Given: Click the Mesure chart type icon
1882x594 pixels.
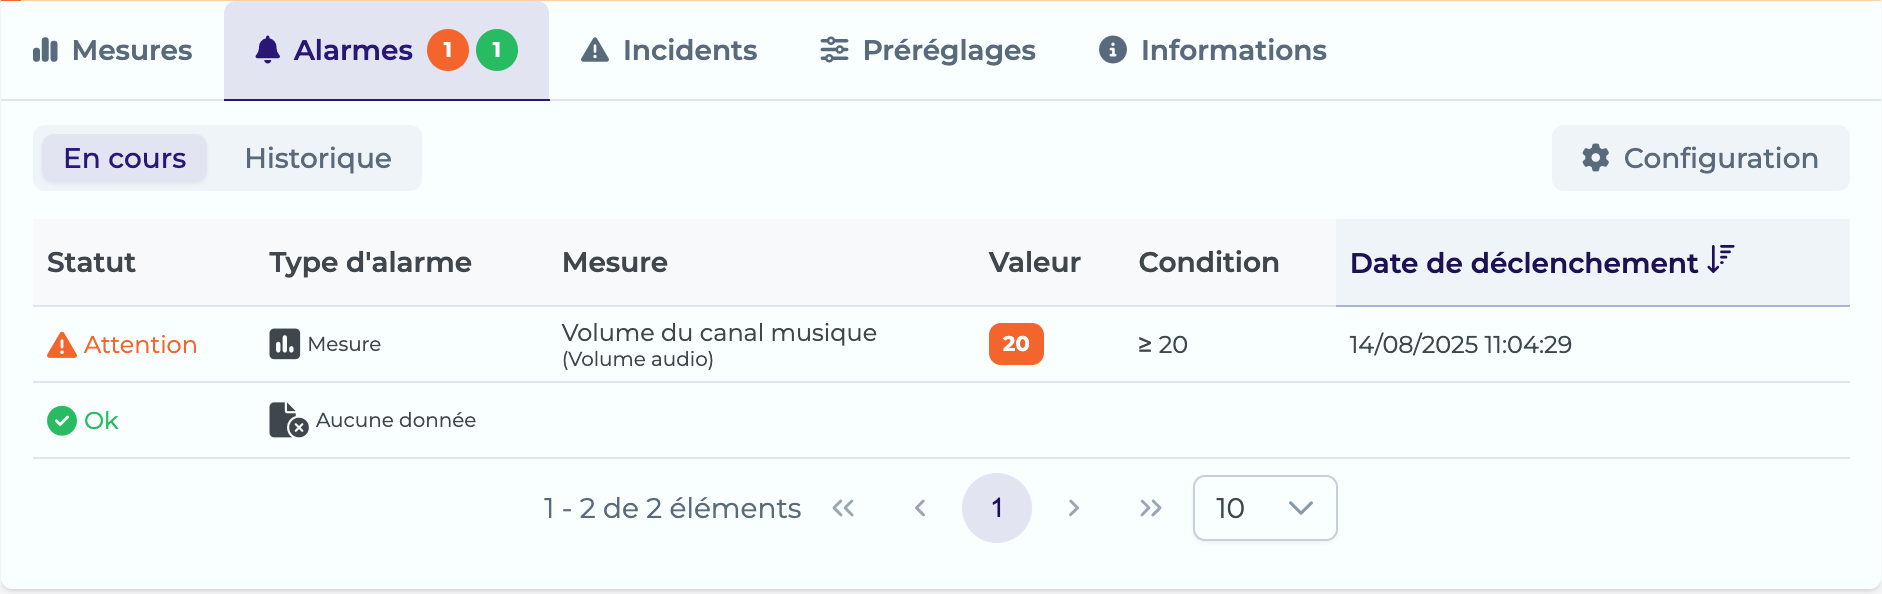Looking at the screenshot, I should click(x=284, y=344).
